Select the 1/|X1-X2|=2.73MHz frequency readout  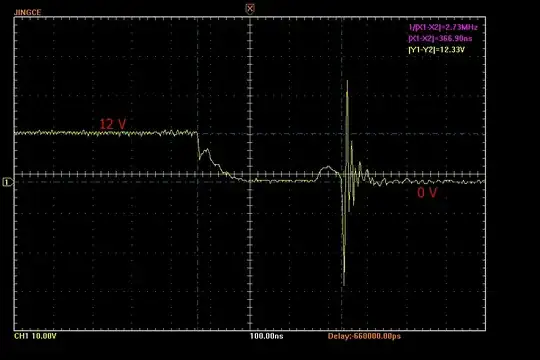[x=443, y=27]
